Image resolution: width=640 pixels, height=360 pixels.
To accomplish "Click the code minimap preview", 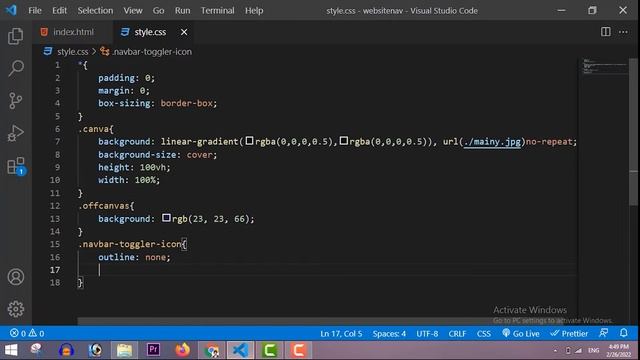I will point(605,67).
